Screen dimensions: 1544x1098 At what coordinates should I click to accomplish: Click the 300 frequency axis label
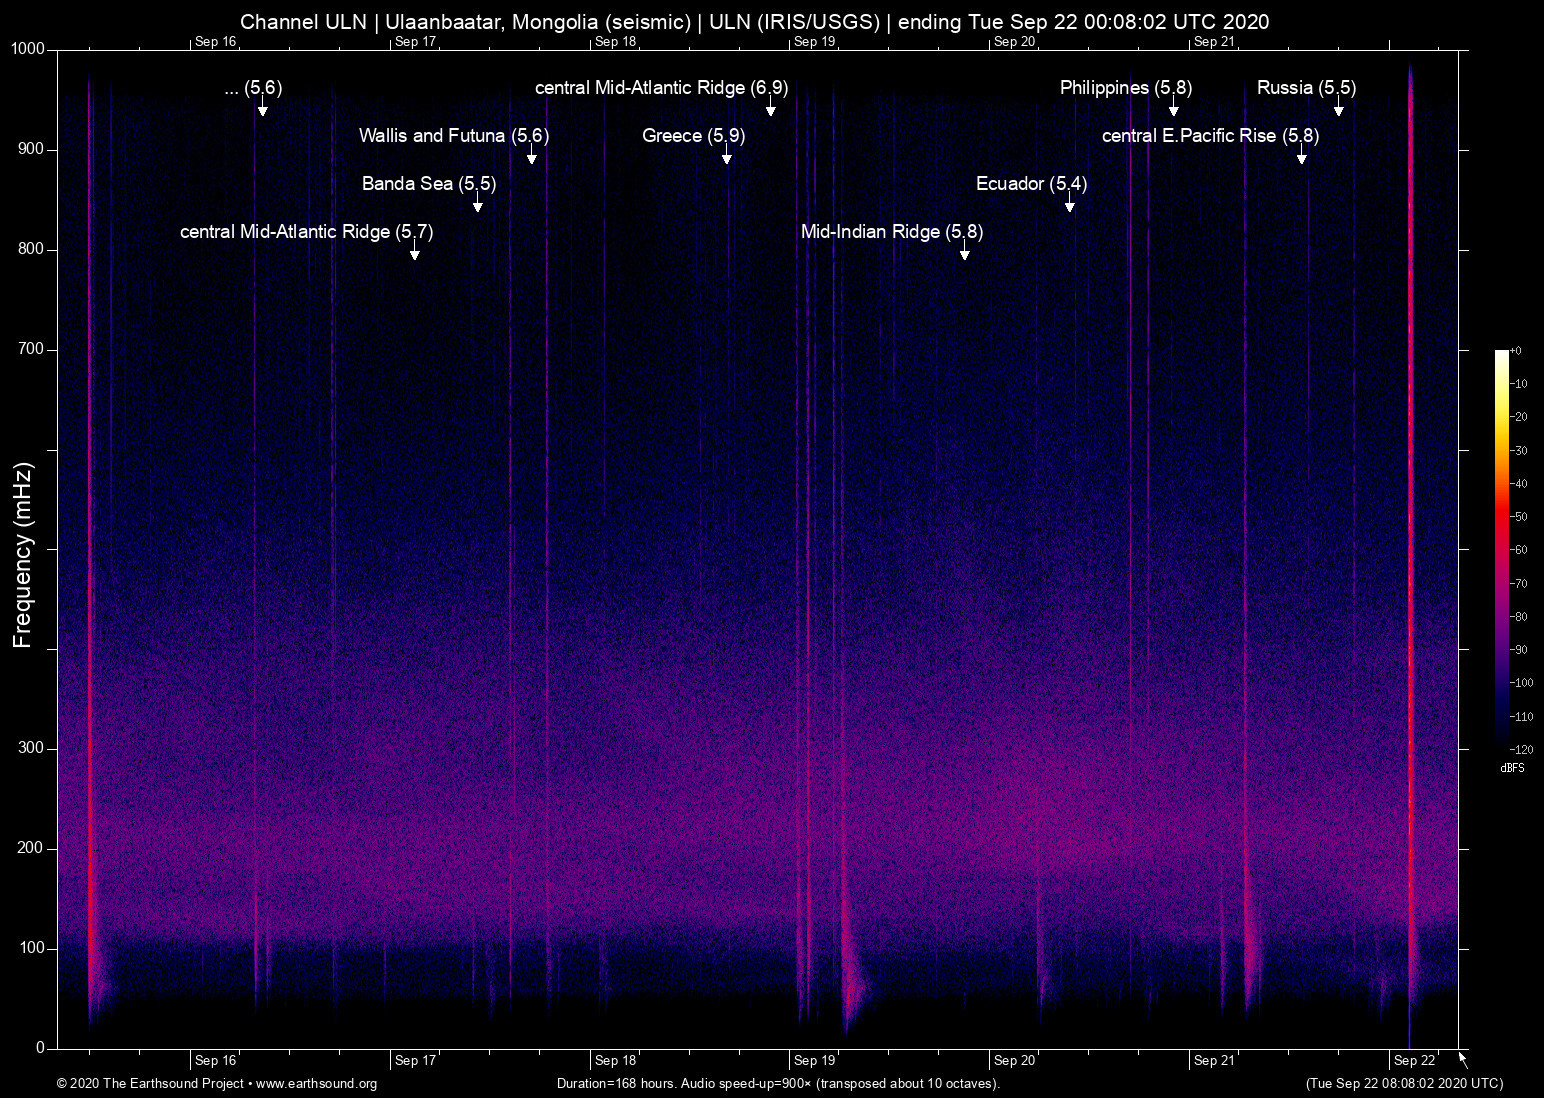[32, 749]
